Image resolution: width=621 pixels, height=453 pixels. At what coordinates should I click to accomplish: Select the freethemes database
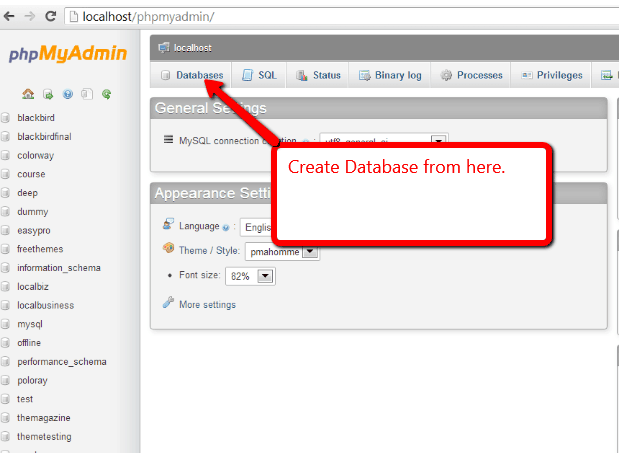click(x=40, y=249)
